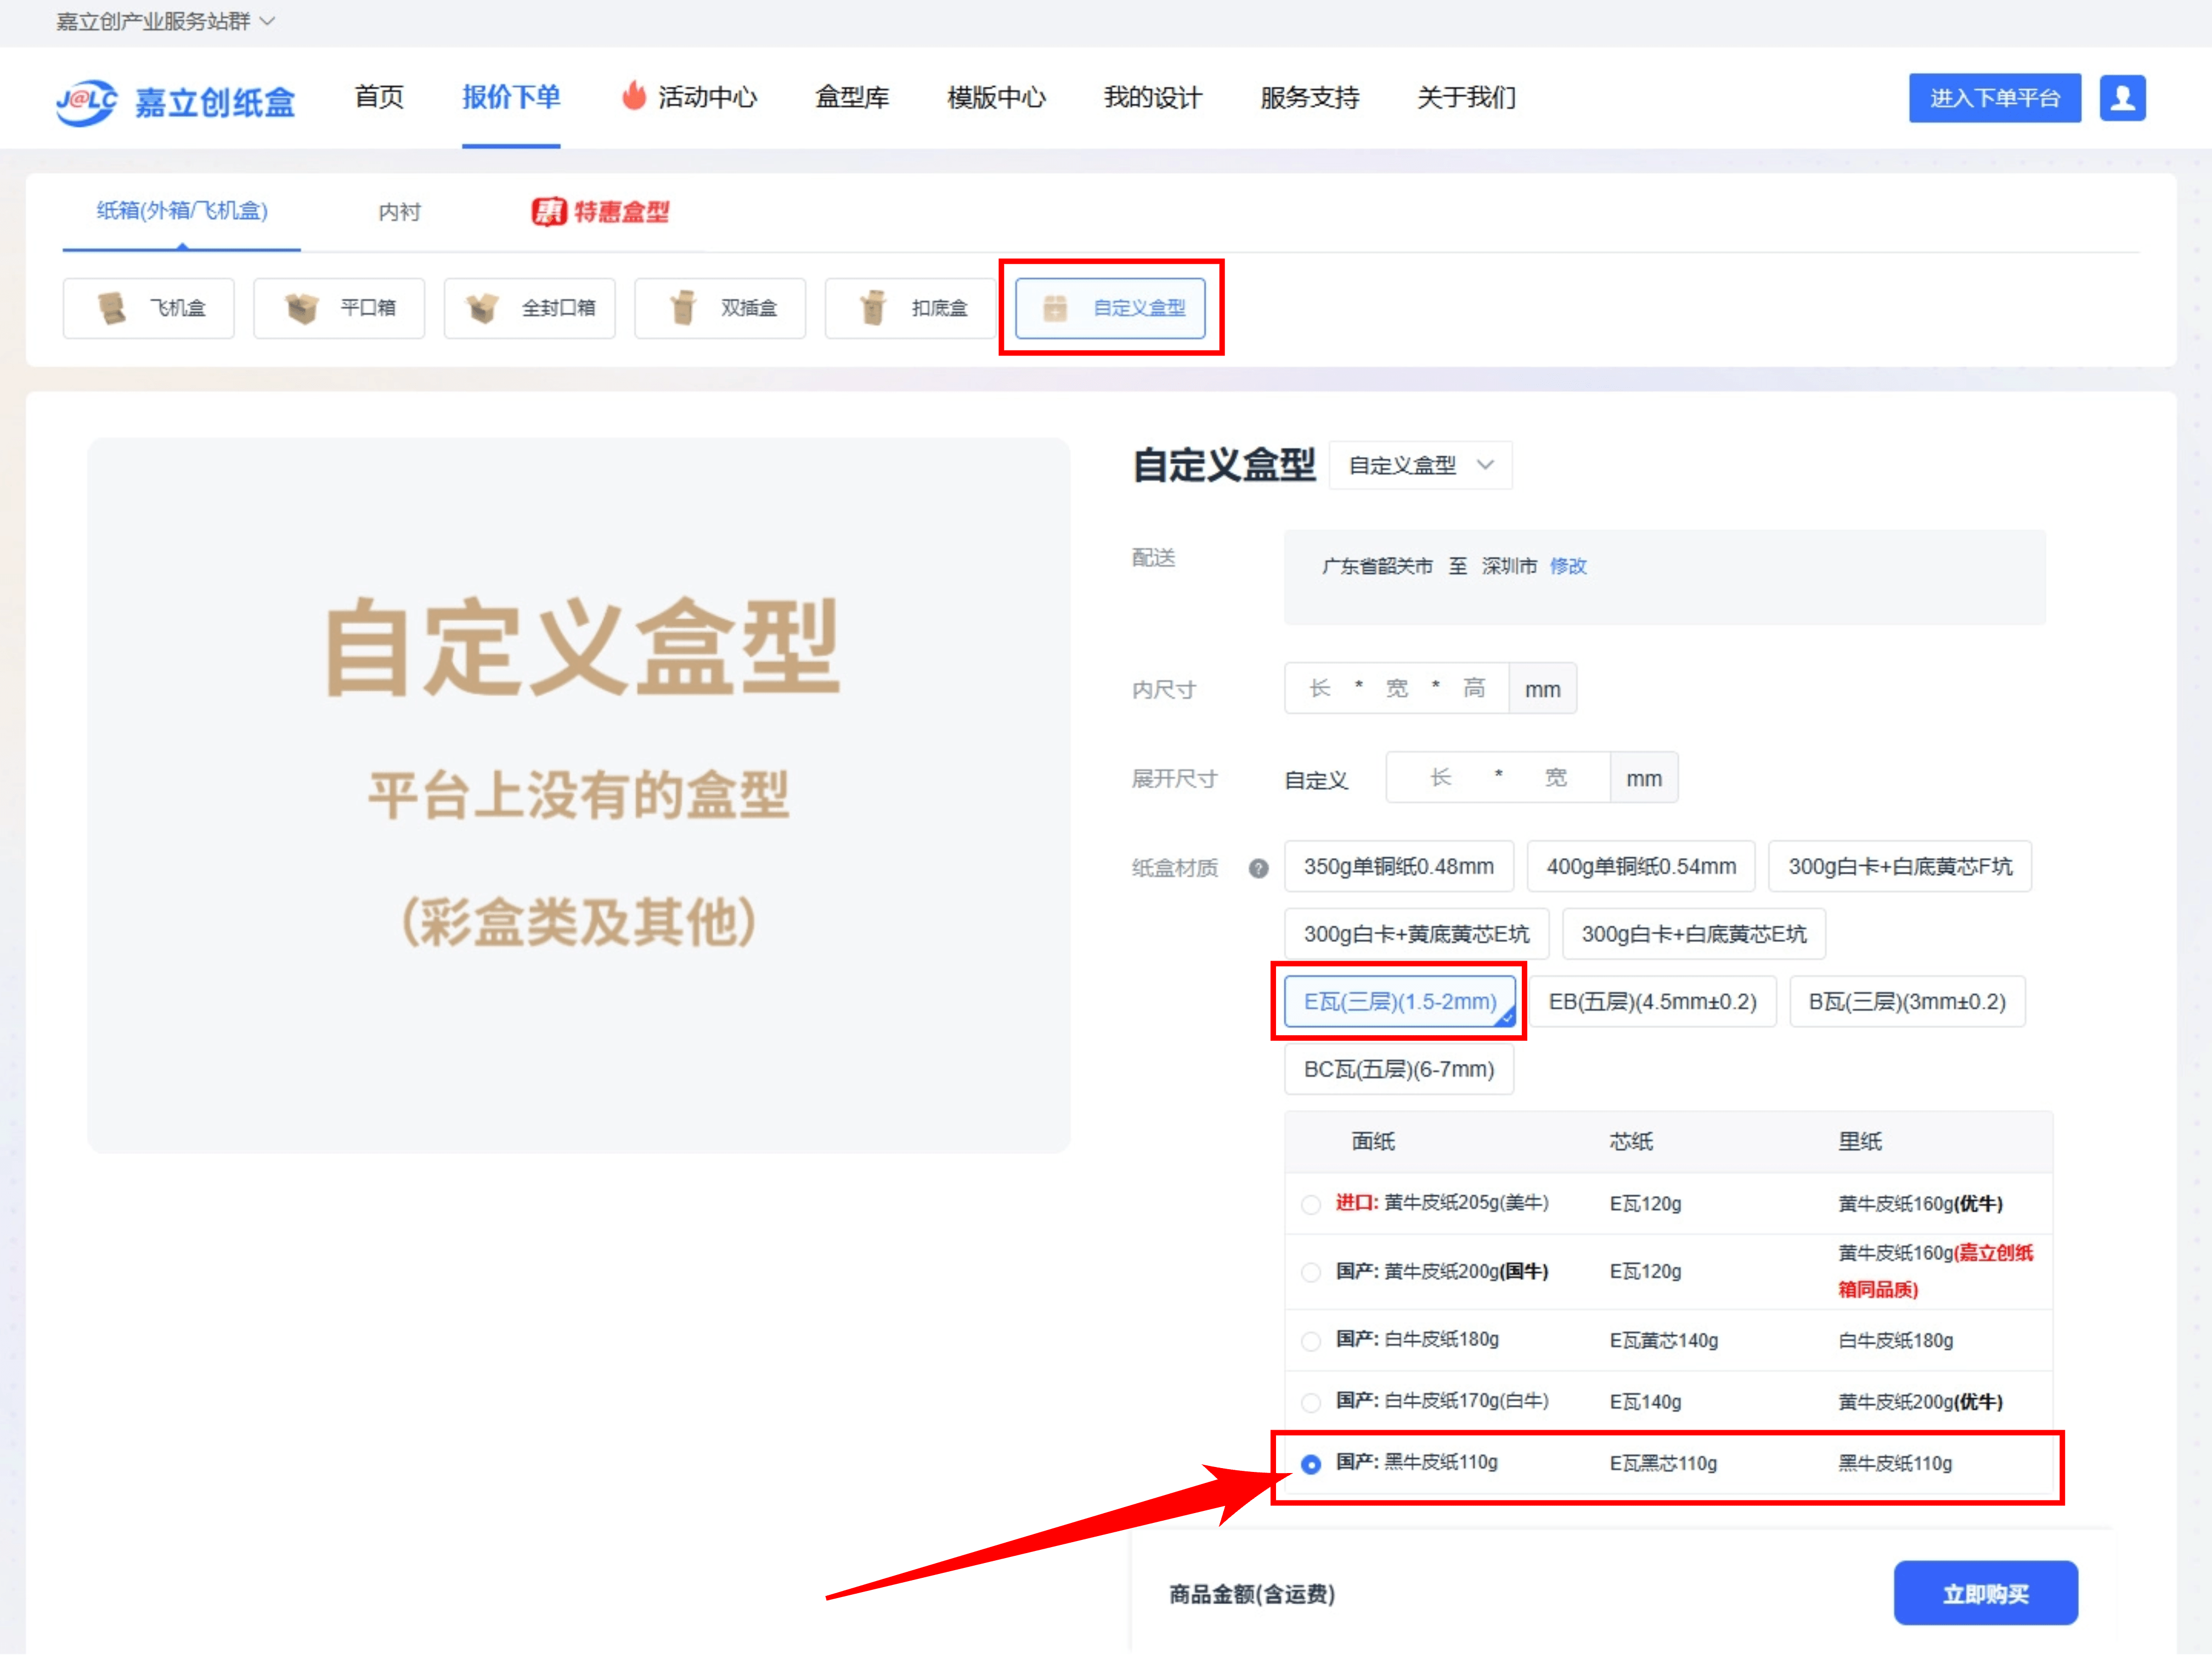This screenshot has height=1659, width=2212.
Task: Click the 长 field of 内尺寸
Action: pos(1320,688)
